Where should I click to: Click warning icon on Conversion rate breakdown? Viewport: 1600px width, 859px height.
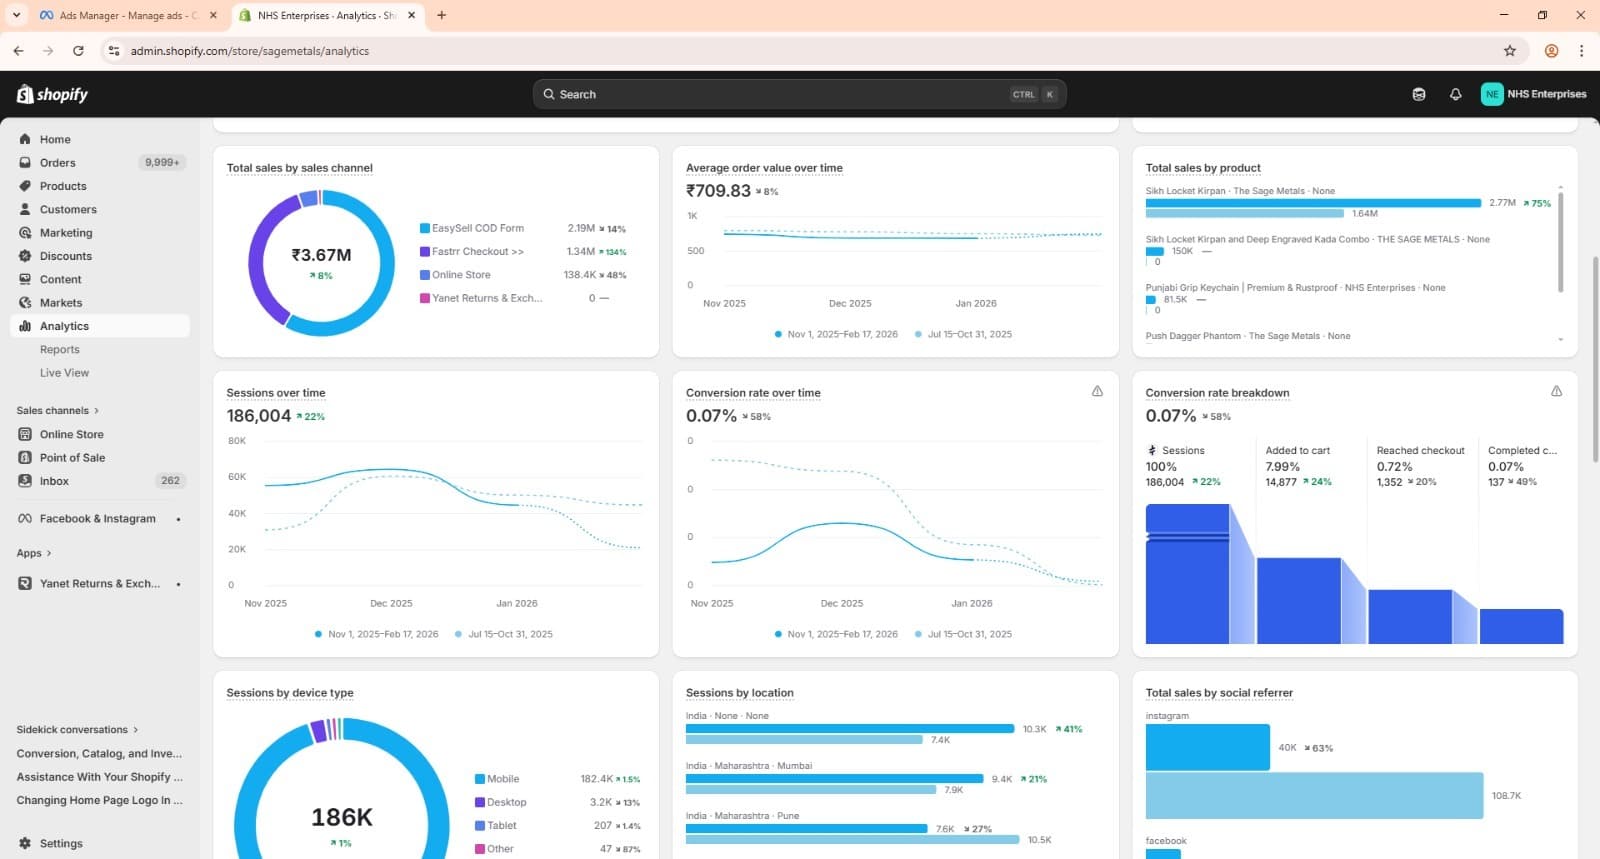point(1556,391)
